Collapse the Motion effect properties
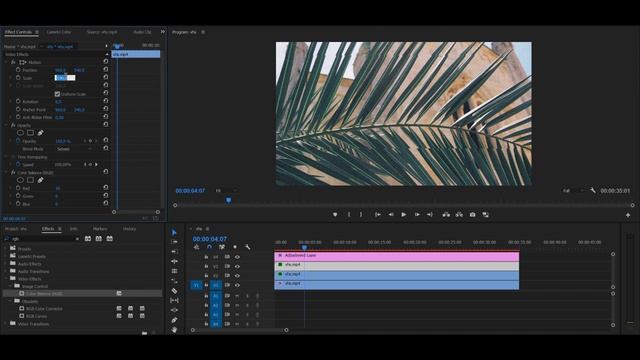This screenshot has height=360, width=640. (x=6, y=62)
